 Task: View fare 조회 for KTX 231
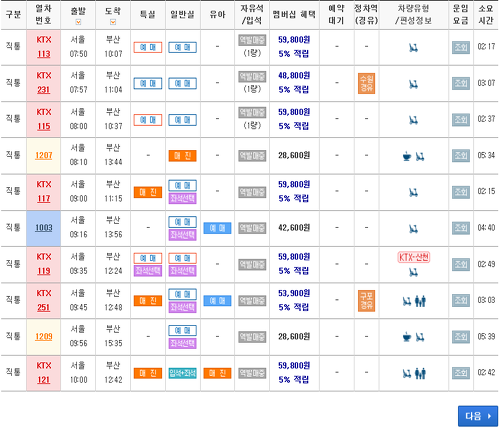tap(461, 83)
